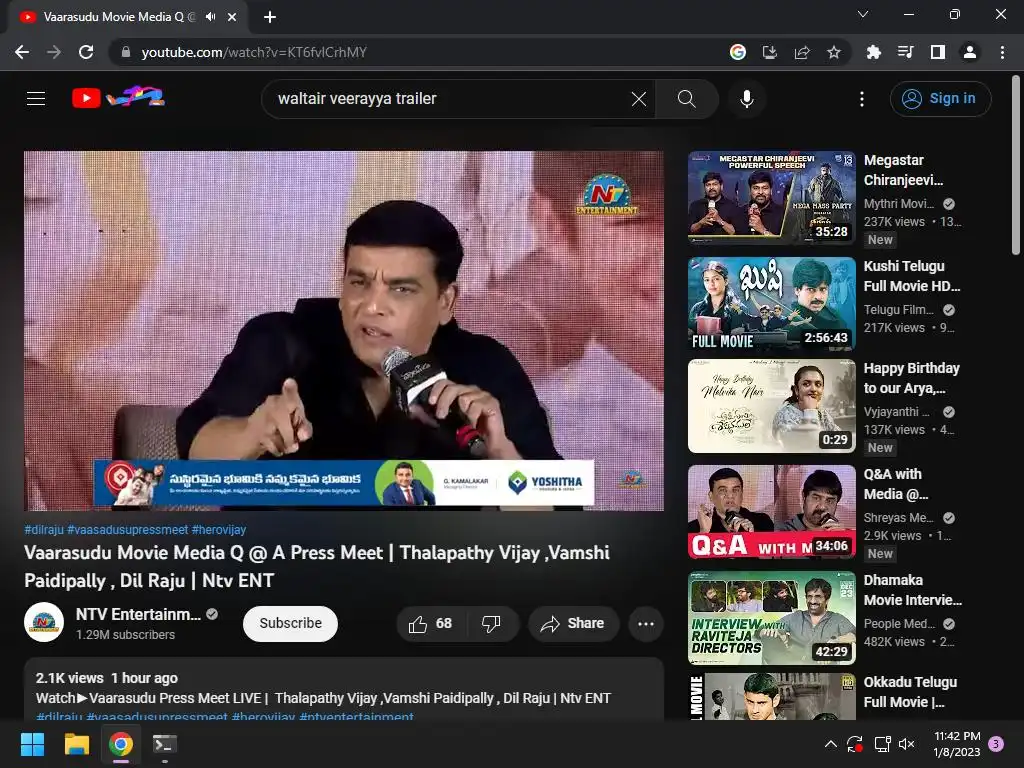1024x768 pixels.
Task: Open clock and date in taskbar
Action: pos(957,744)
